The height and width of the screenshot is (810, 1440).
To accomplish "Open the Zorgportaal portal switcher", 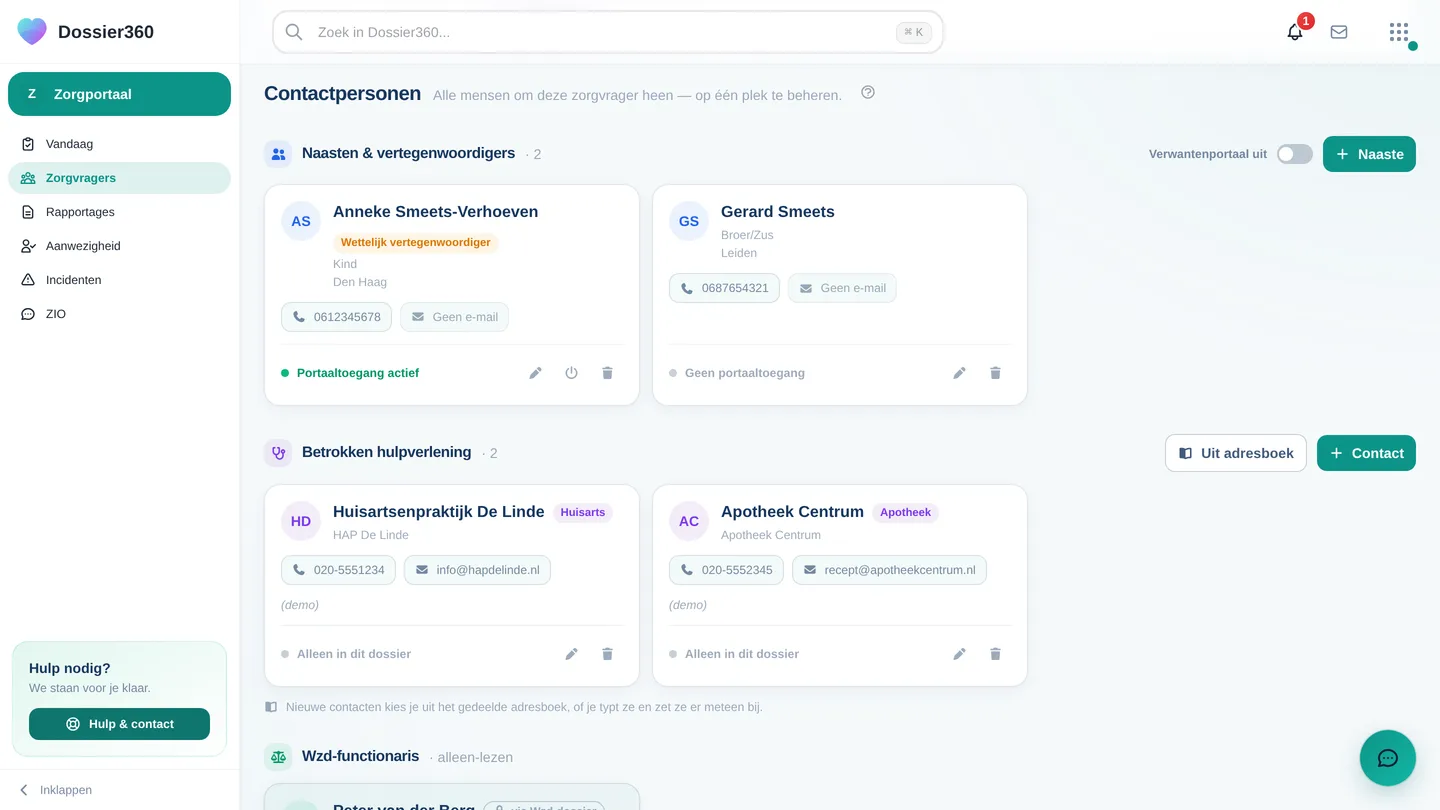I will [x=119, y=94].
